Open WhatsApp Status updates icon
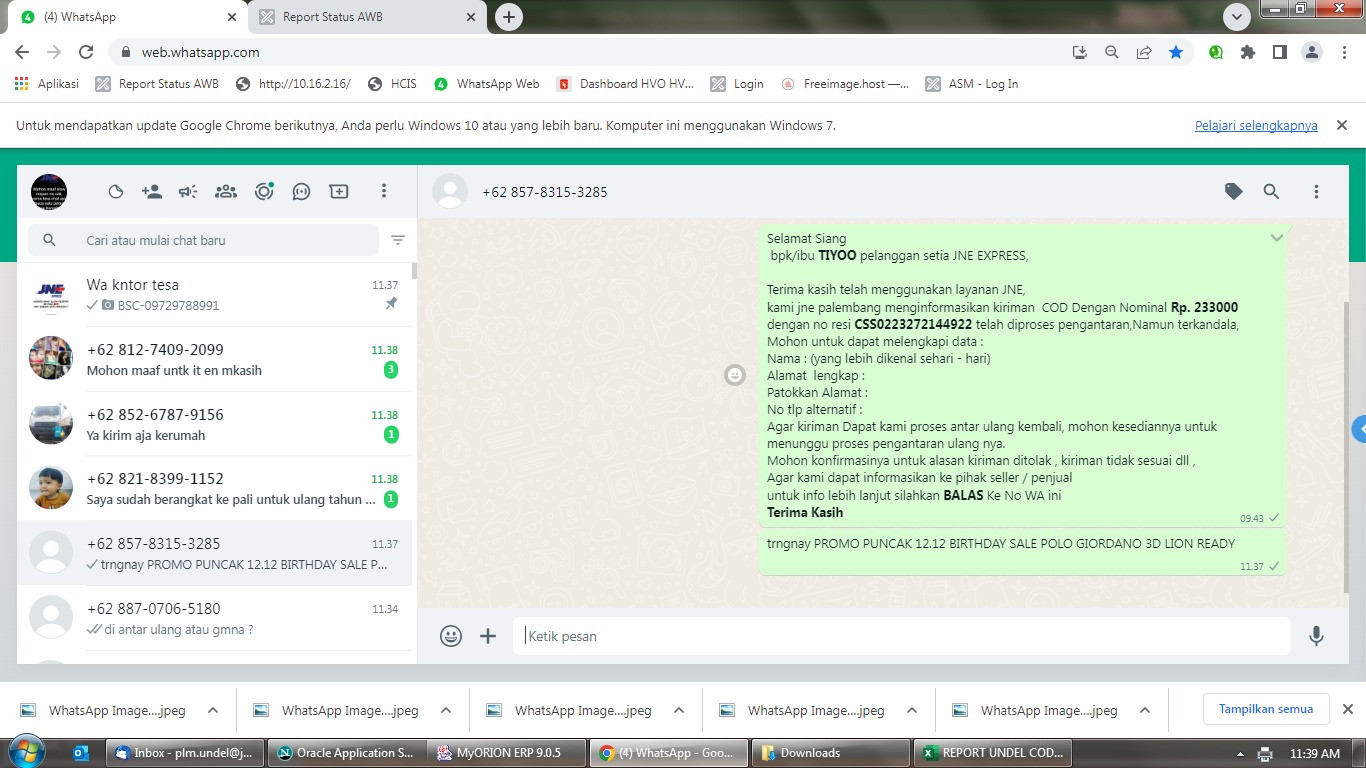1366x768 pixels. [x=115, y=192]
